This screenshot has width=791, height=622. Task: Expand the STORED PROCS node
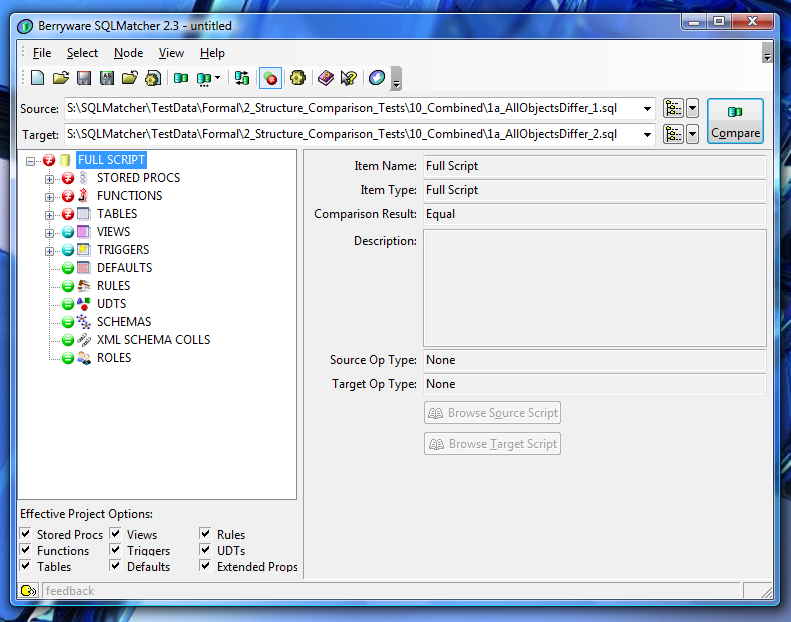49,179
